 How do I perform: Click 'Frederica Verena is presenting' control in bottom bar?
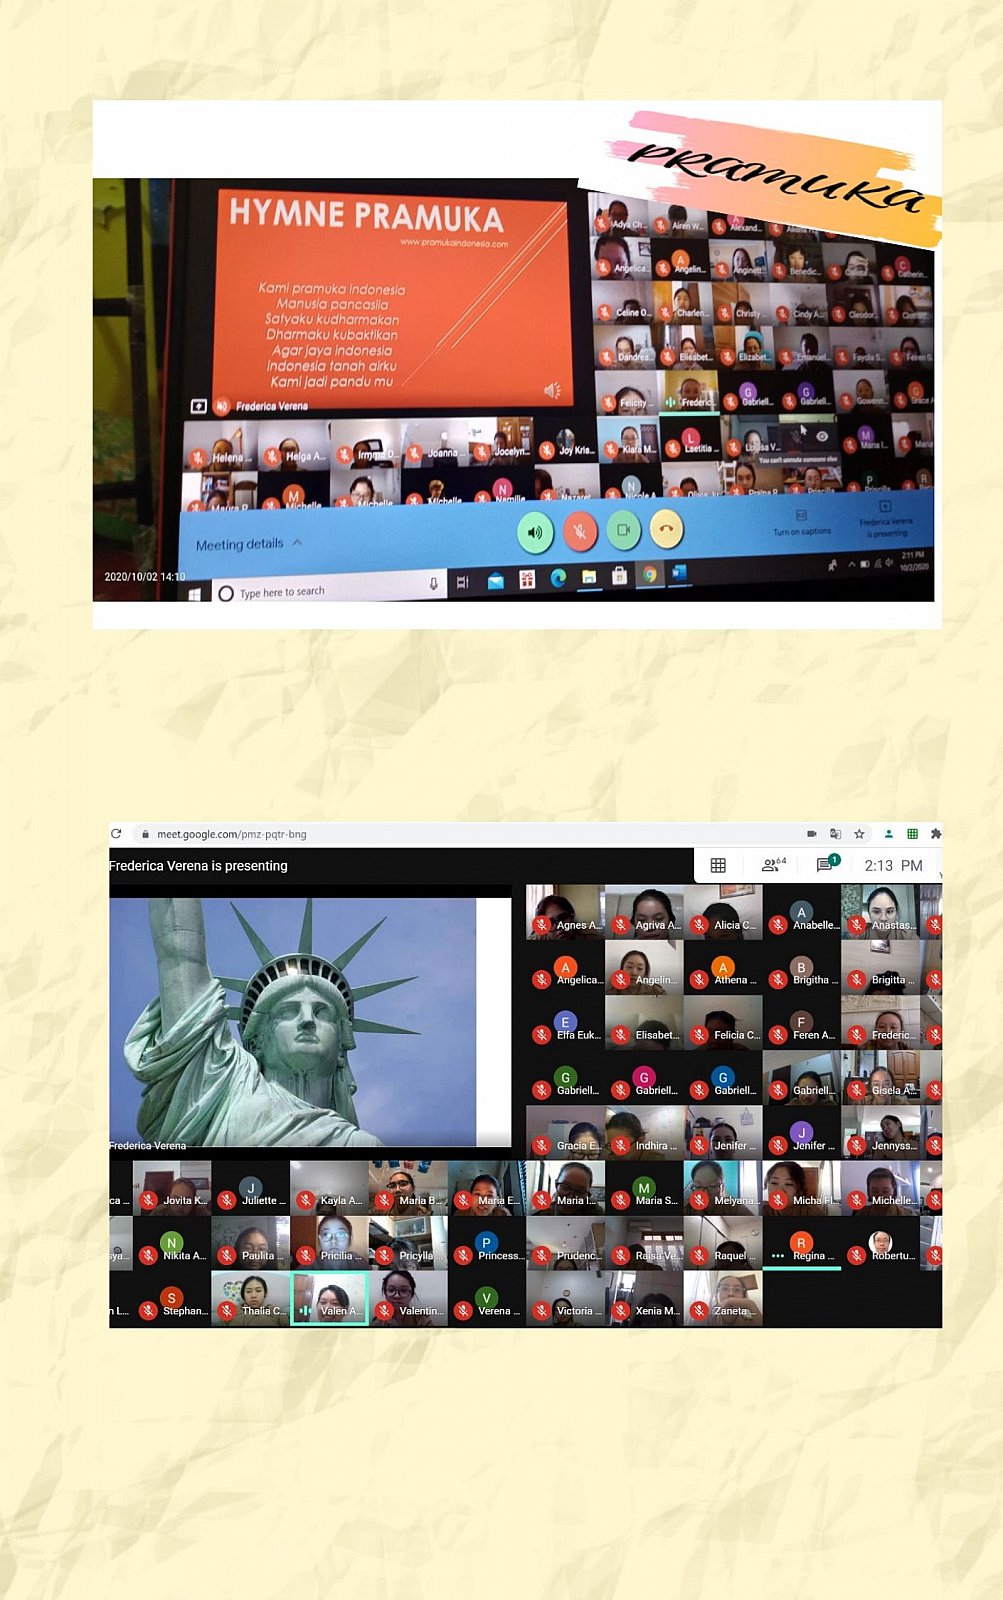[x=885, y=520]
